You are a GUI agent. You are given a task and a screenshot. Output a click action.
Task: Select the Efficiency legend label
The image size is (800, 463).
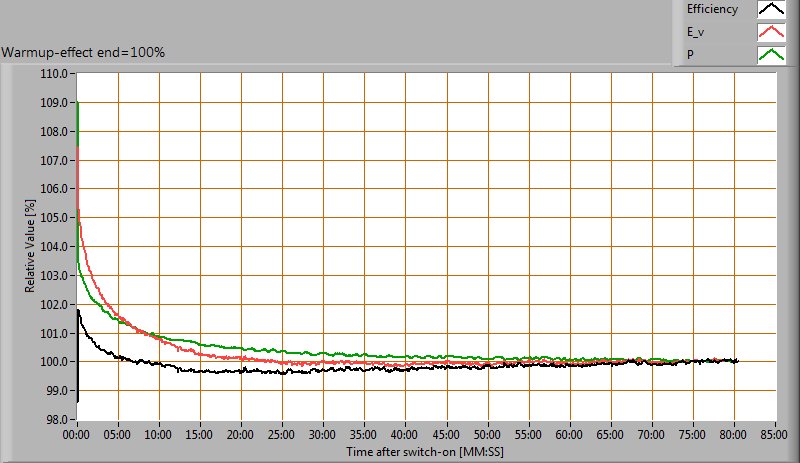pos(712,10)
